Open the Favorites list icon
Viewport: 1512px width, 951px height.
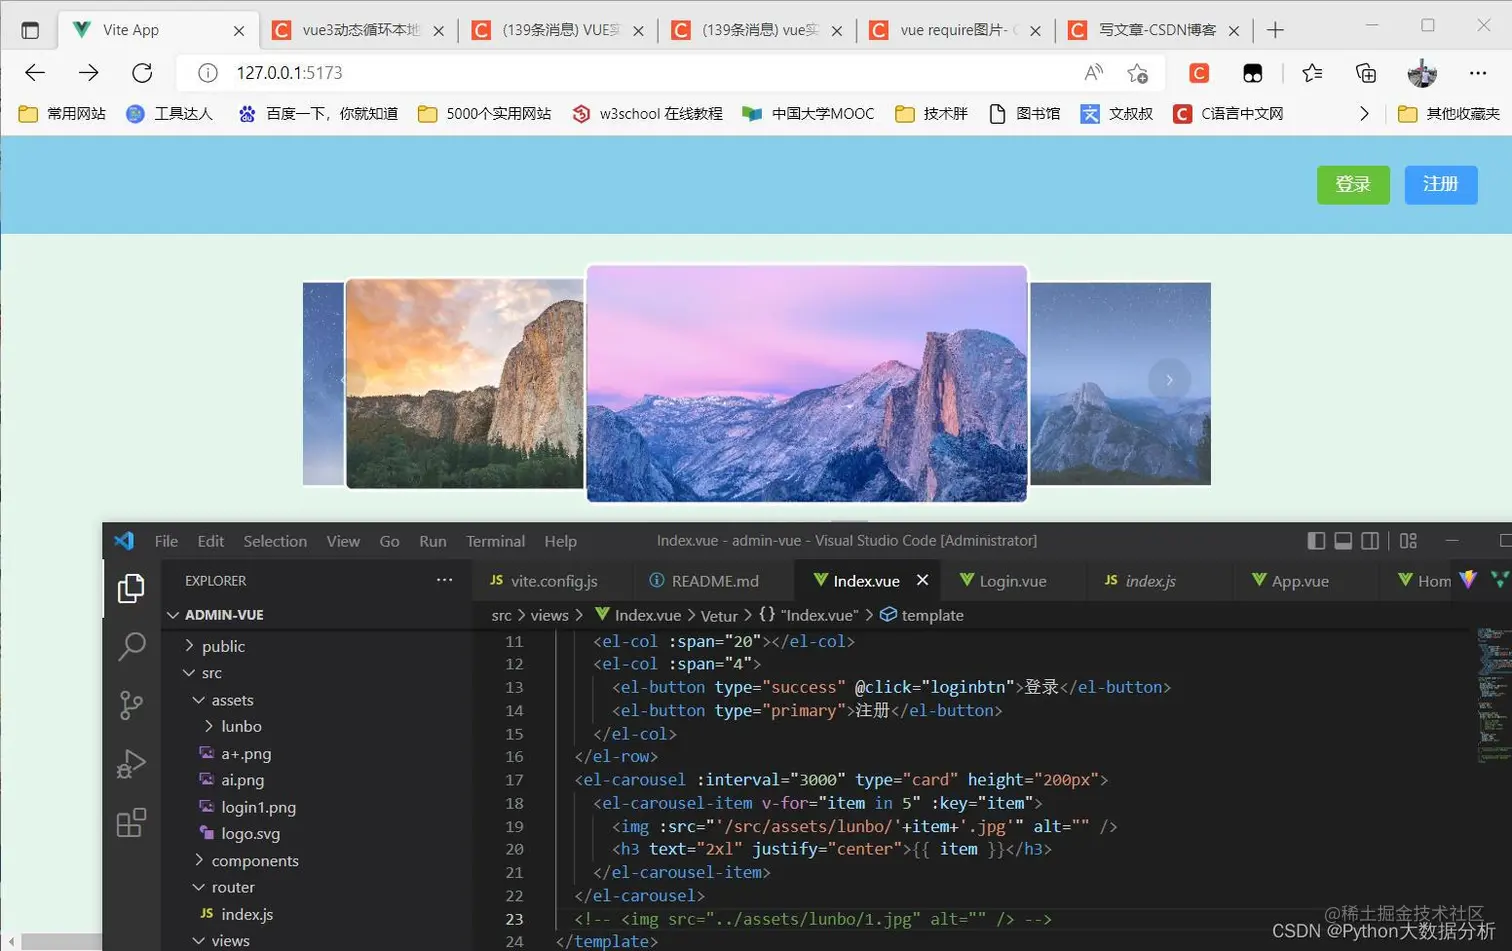click(1312, 72)
